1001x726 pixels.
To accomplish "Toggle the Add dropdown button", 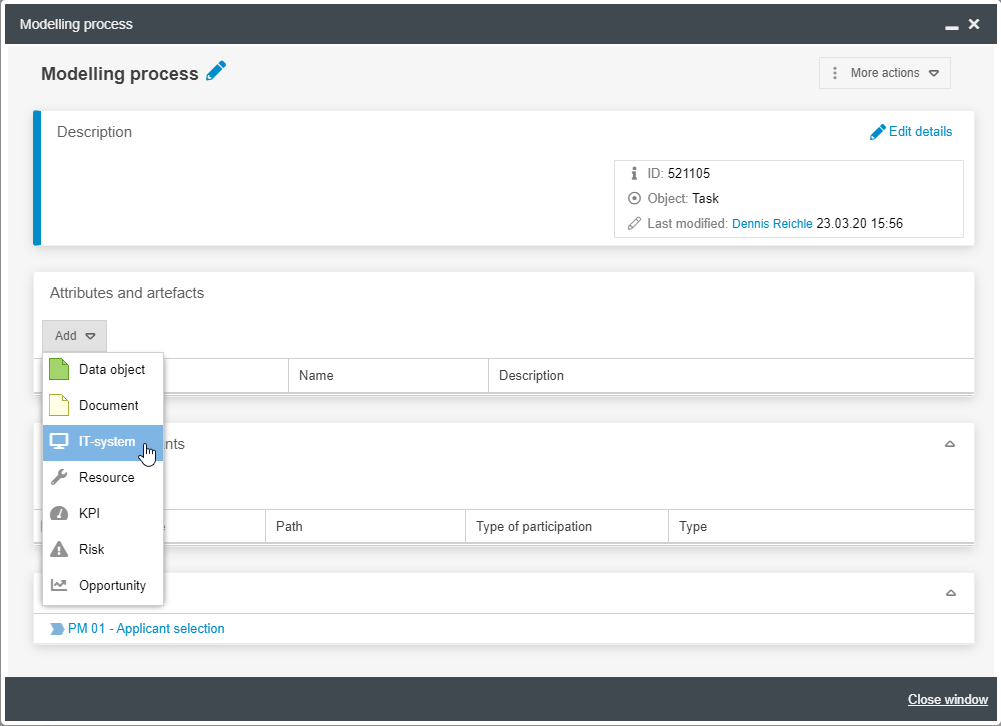I will point(75,336).
